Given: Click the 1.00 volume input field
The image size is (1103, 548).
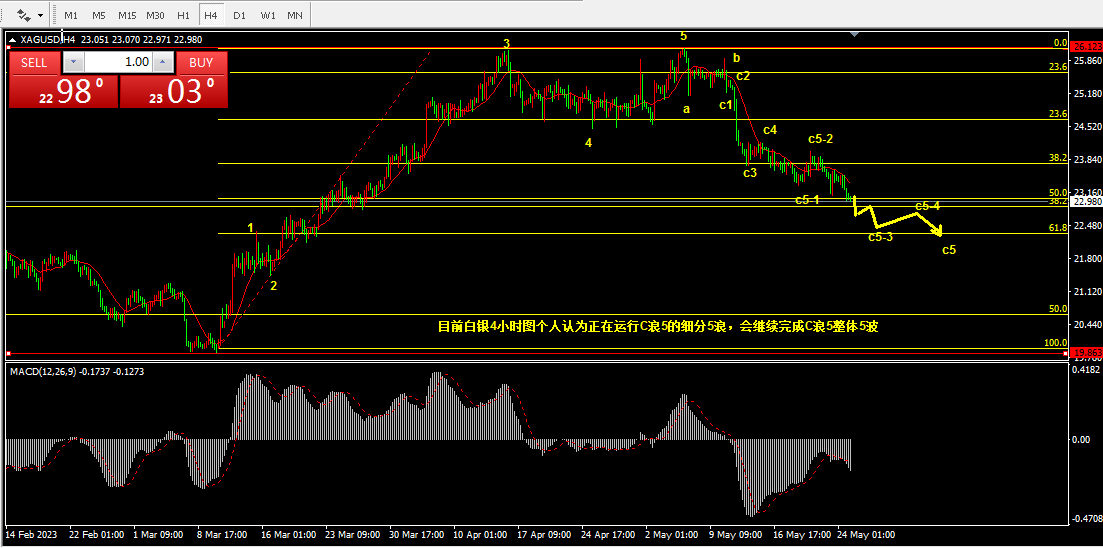Looking at the screenshot, I should click(118, 63).
